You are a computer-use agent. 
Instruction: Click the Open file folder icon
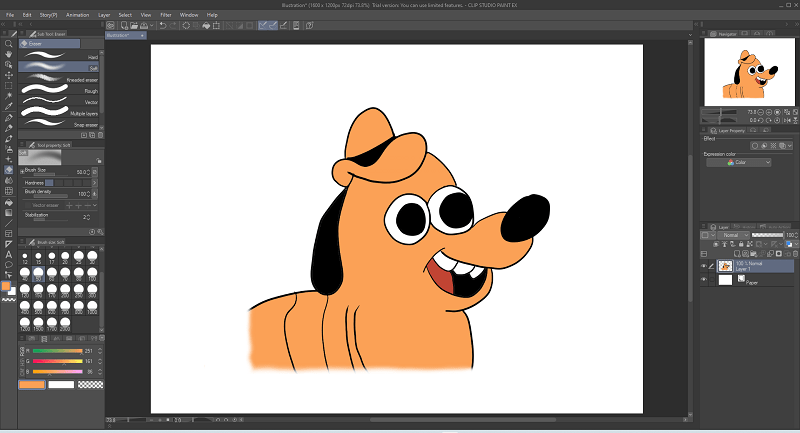tap(134, 26)
